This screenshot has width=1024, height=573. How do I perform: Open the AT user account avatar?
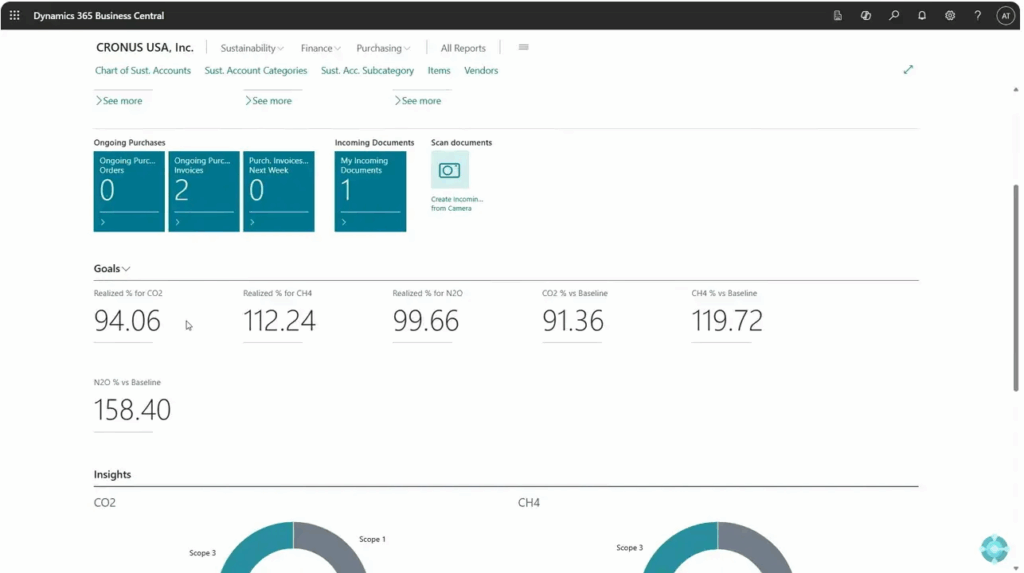(1005, 15)
